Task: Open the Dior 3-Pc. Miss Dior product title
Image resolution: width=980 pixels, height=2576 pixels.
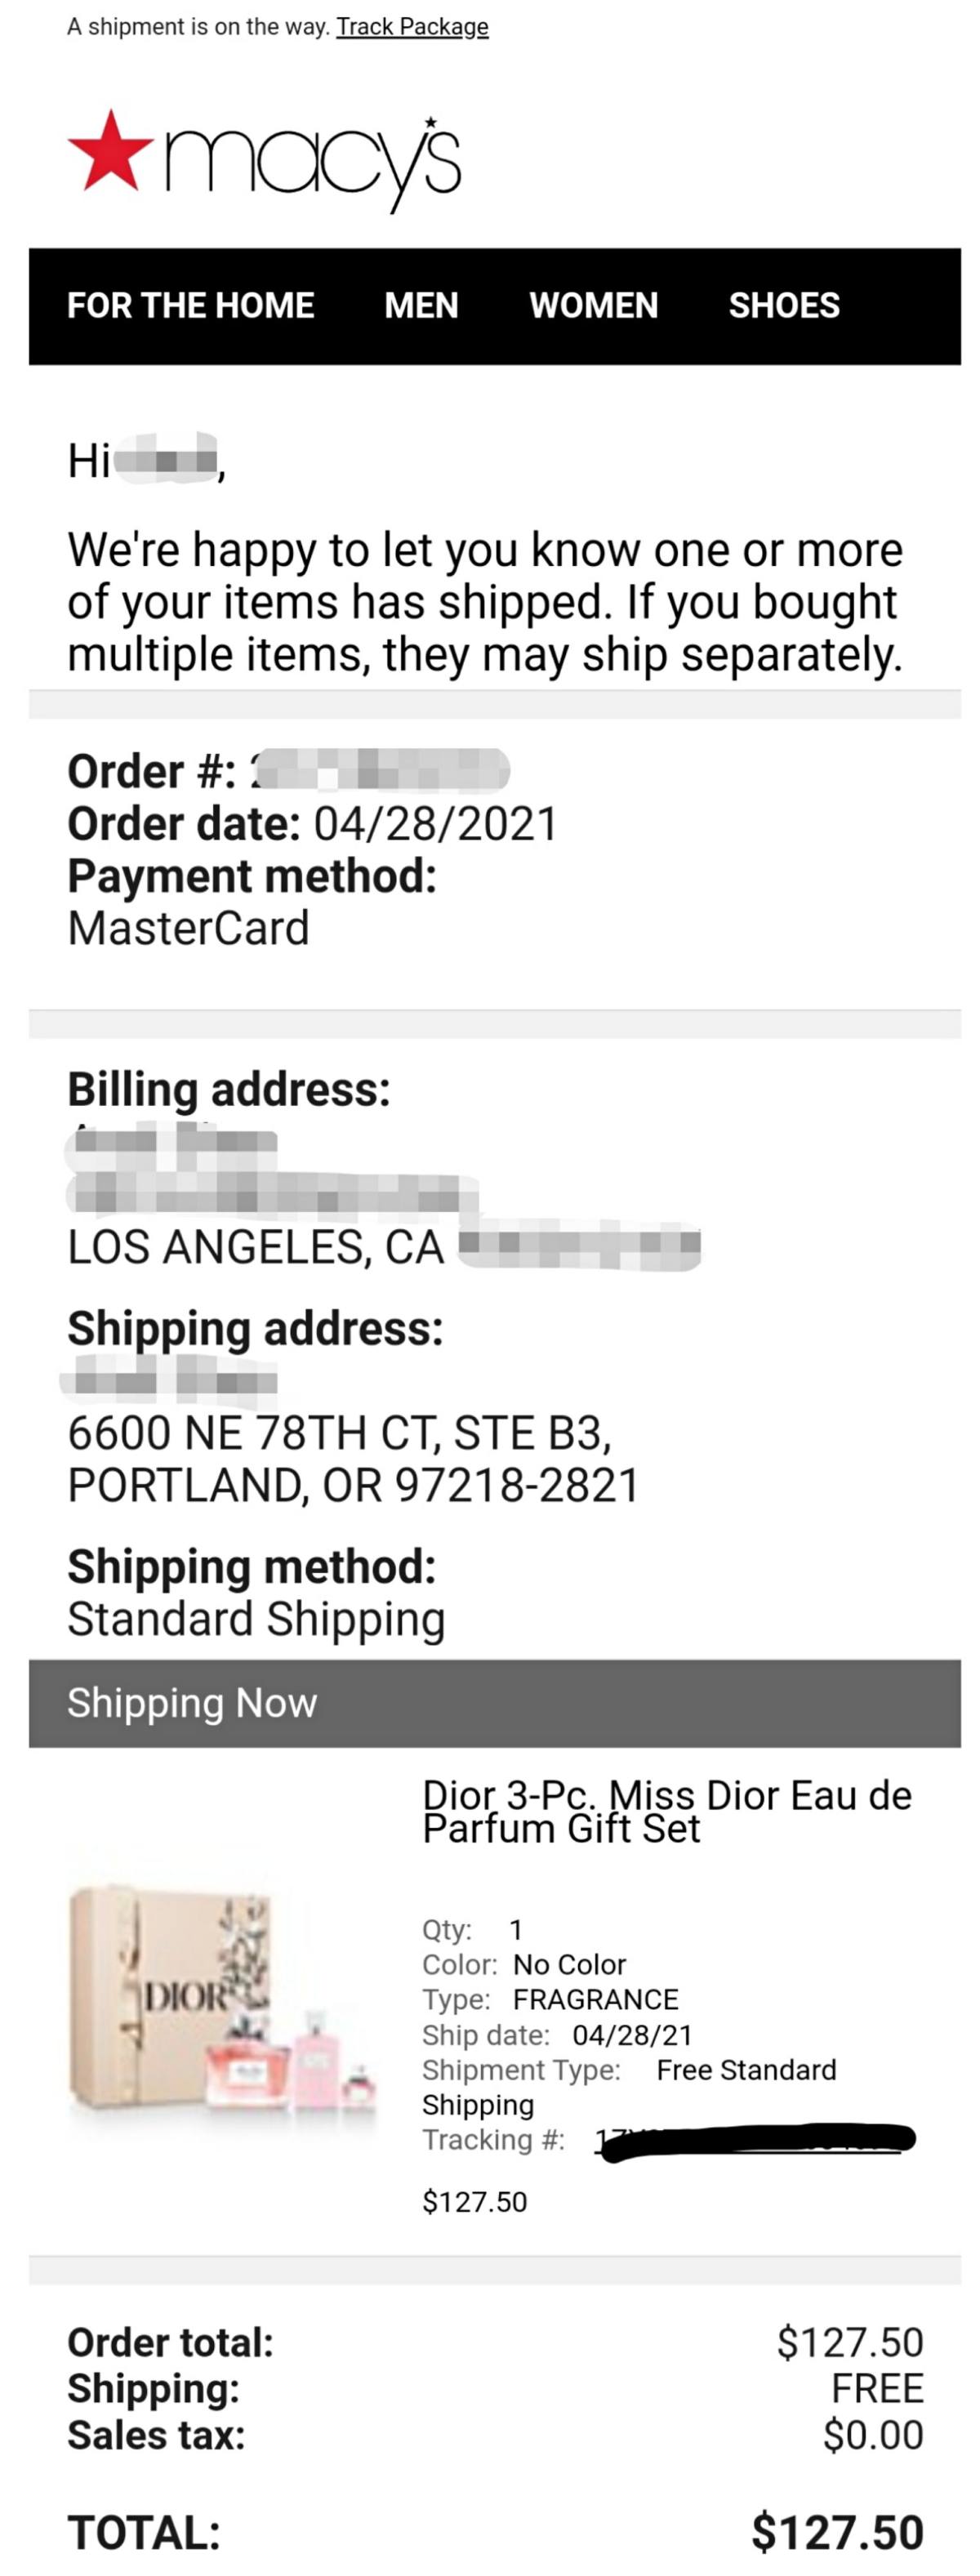Action: tap(667, 1812)
